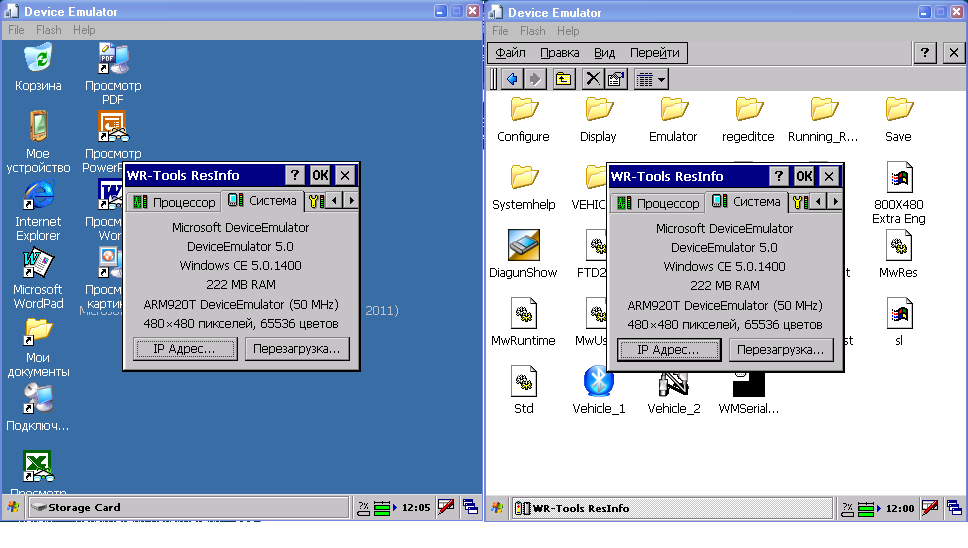Open Просмотр PowerPoint desktop icon

pyautogui.click(x=112, y=141)
